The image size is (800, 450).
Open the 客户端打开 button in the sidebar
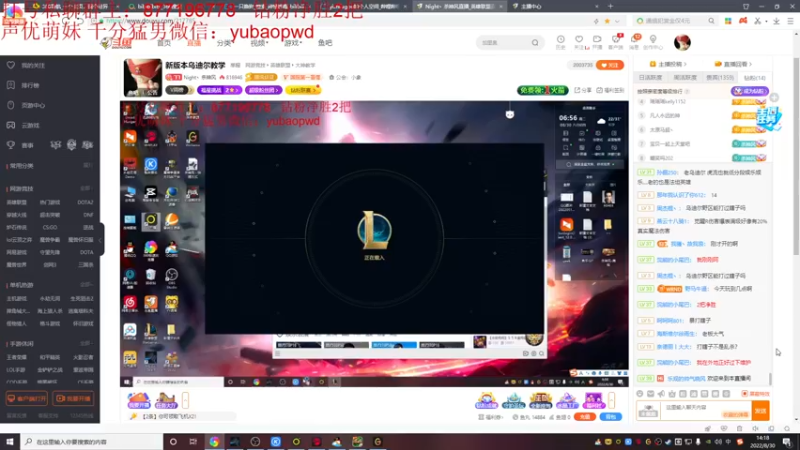coord(27,398)
